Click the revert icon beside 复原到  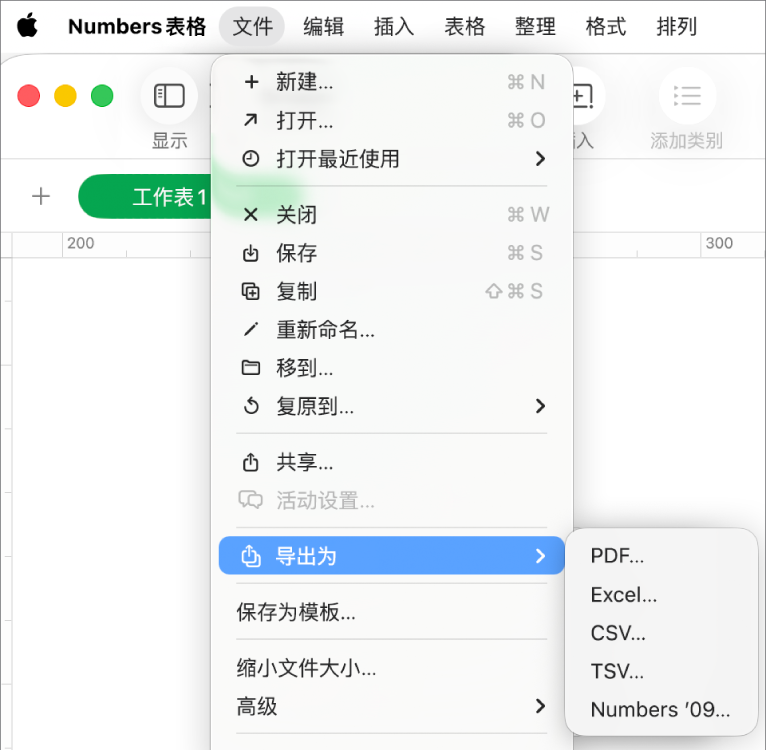point(251,406)
